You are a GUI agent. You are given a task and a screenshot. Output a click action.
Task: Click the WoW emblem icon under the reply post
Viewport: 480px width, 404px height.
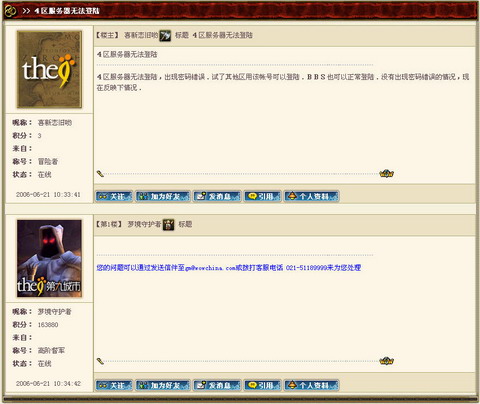(387, 361)
